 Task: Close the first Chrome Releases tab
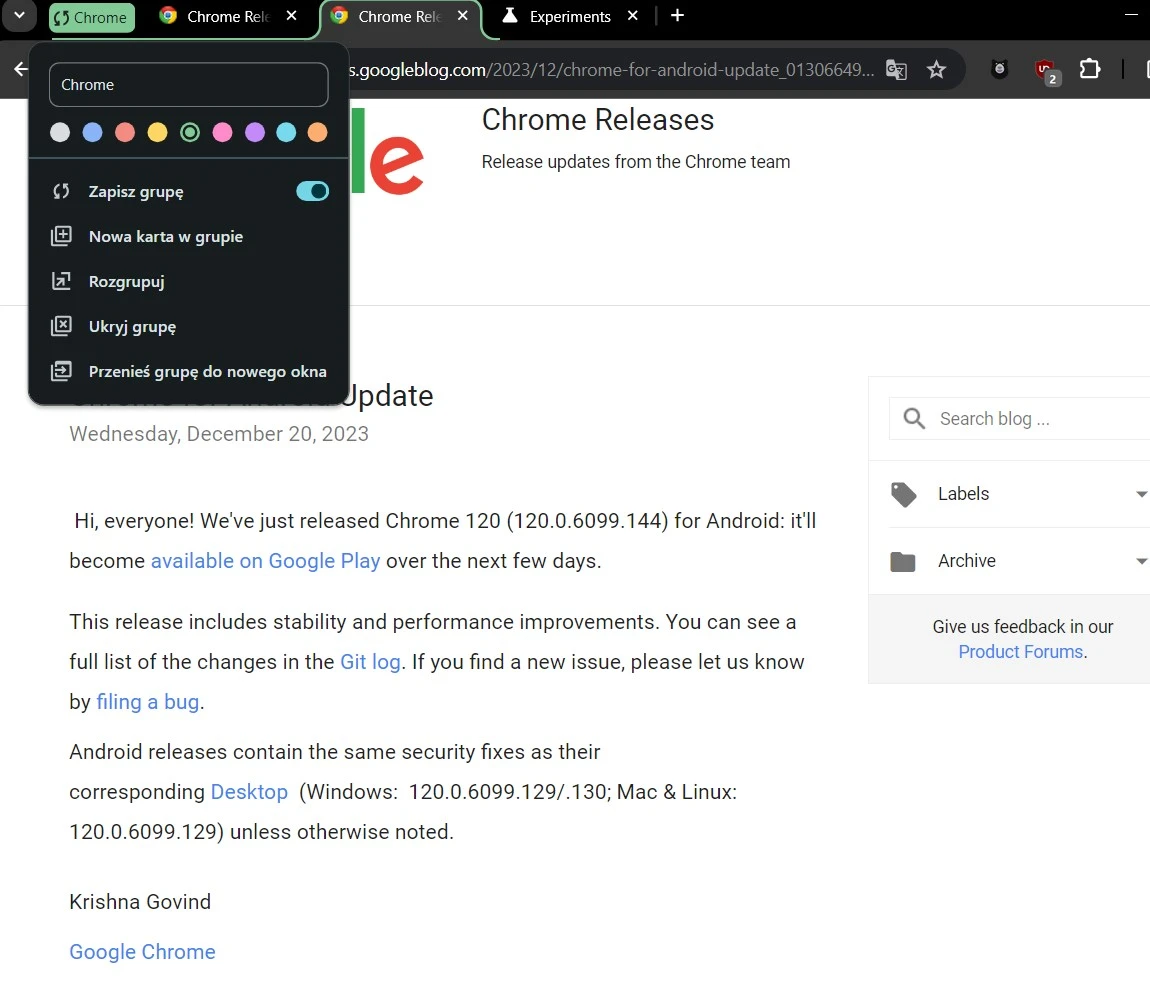click(292, 15)
